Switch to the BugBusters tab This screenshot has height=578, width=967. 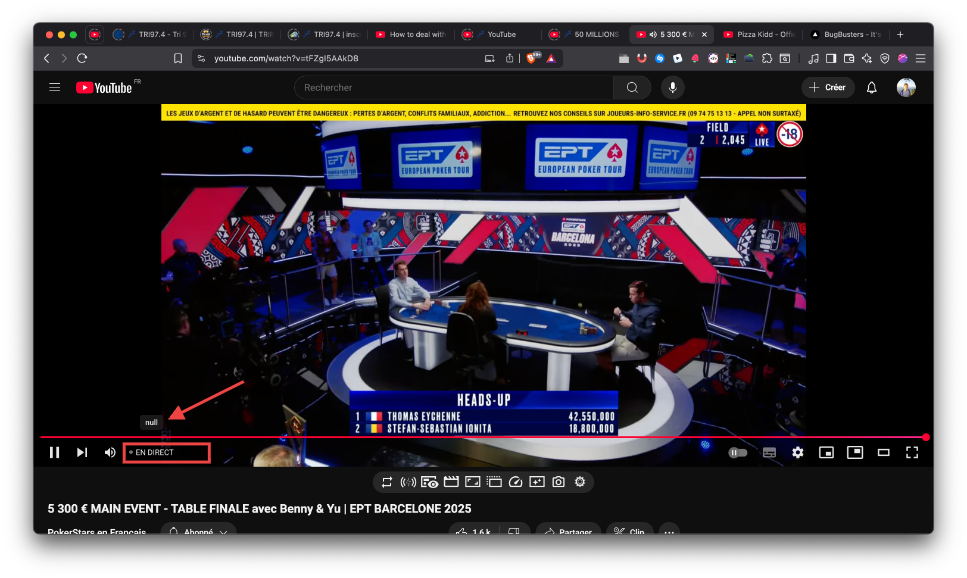pos(846,34)
